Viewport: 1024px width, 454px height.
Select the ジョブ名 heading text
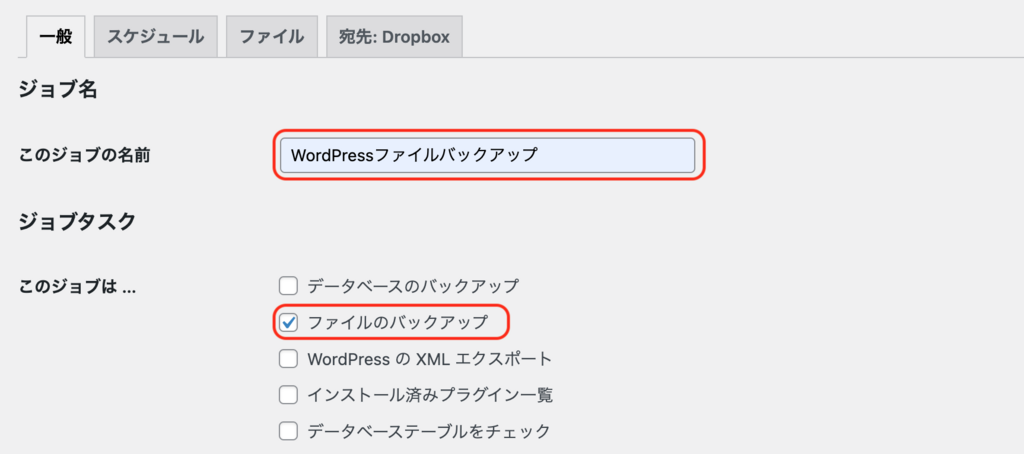[58, 89]
